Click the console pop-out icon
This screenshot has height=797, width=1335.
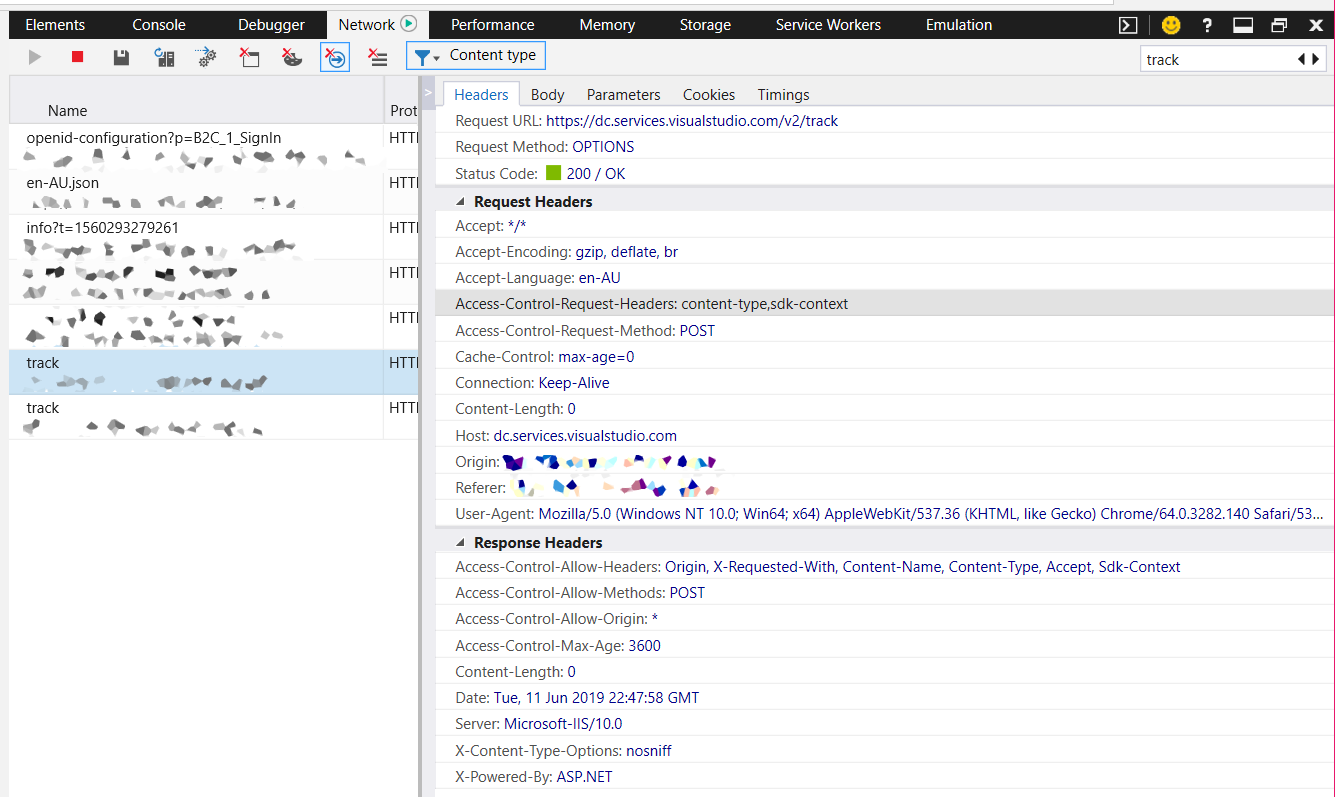(x=1128, y=24)
